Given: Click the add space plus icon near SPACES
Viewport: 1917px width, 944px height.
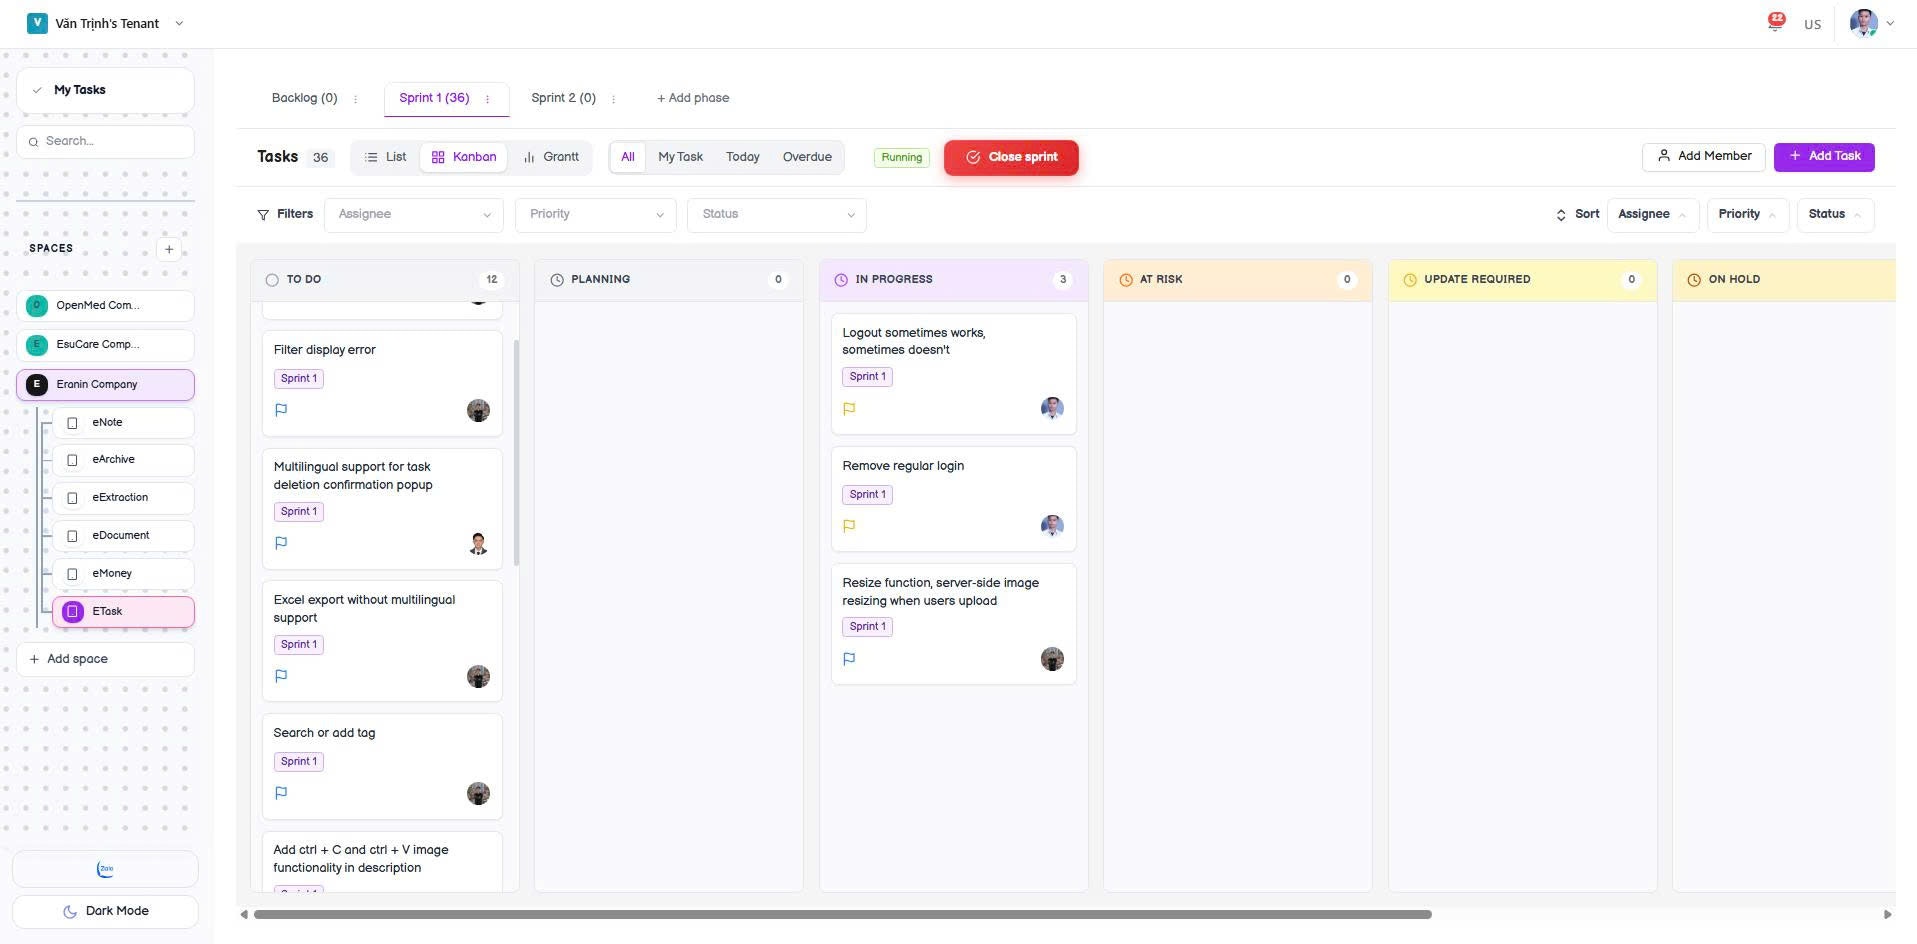Looking at the screenshot, I should 169,249.
